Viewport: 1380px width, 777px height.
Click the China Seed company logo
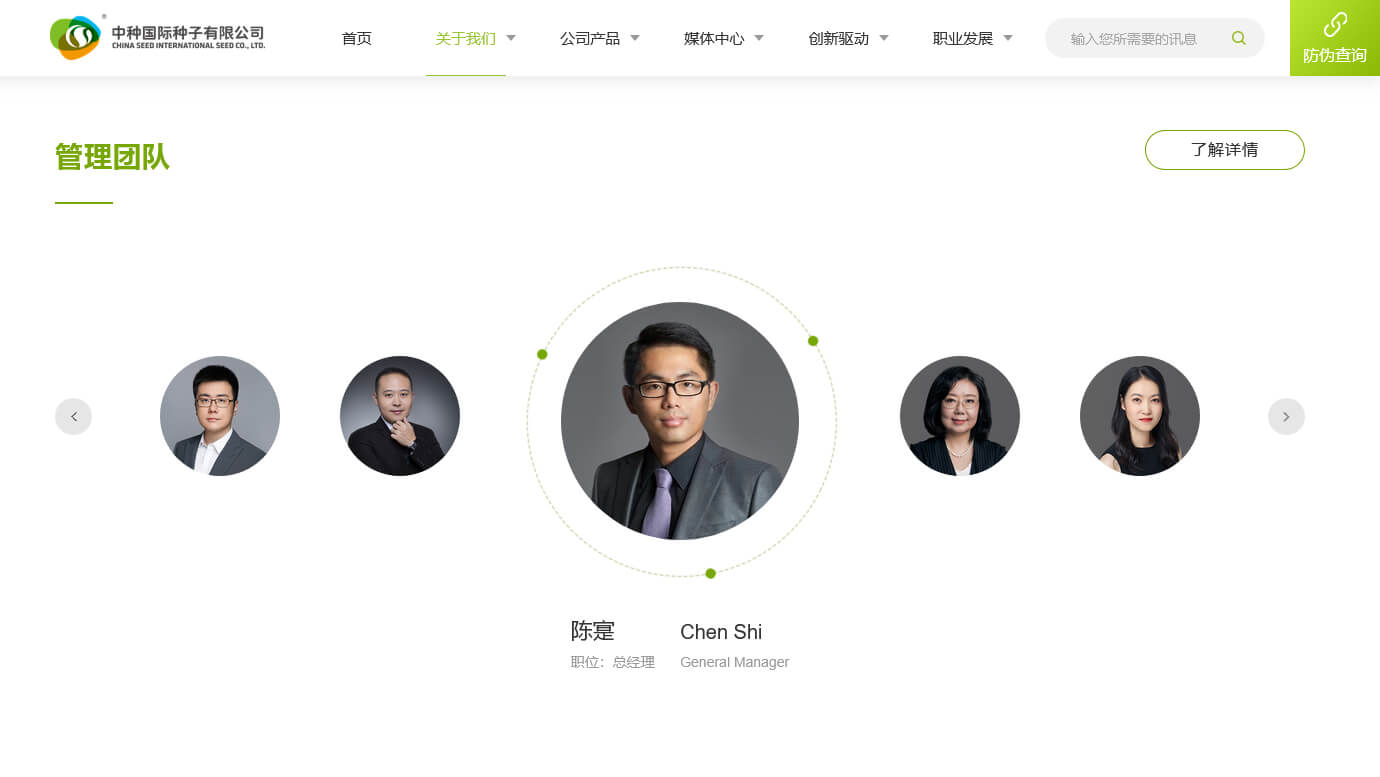pos(157,37)
